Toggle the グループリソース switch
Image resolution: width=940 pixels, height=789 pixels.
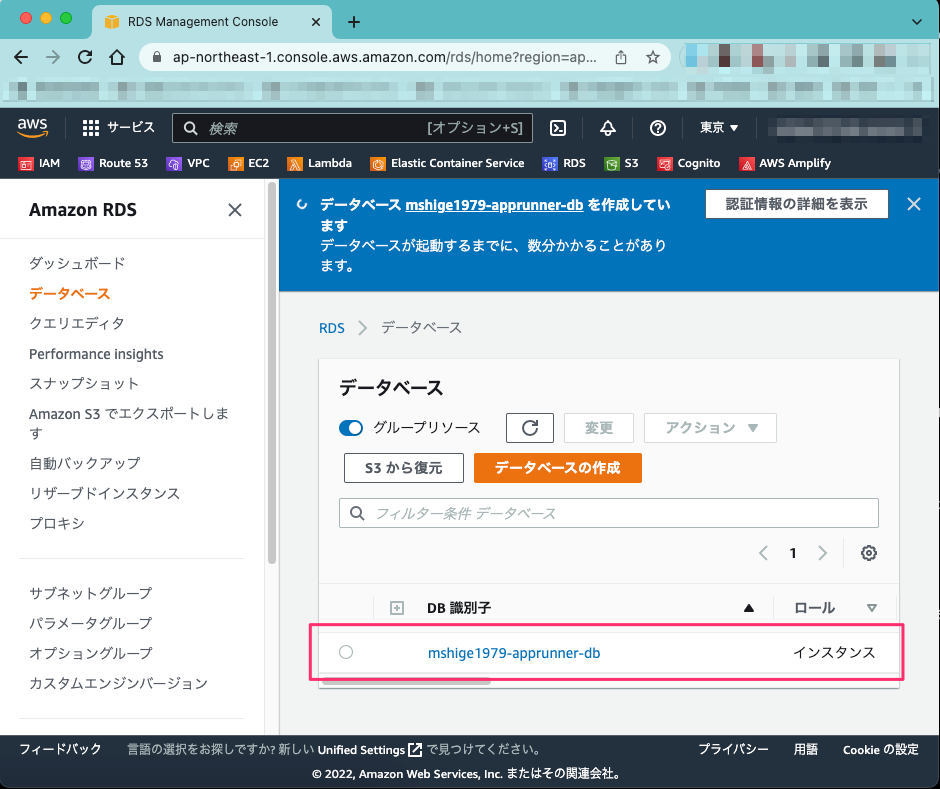351,428
